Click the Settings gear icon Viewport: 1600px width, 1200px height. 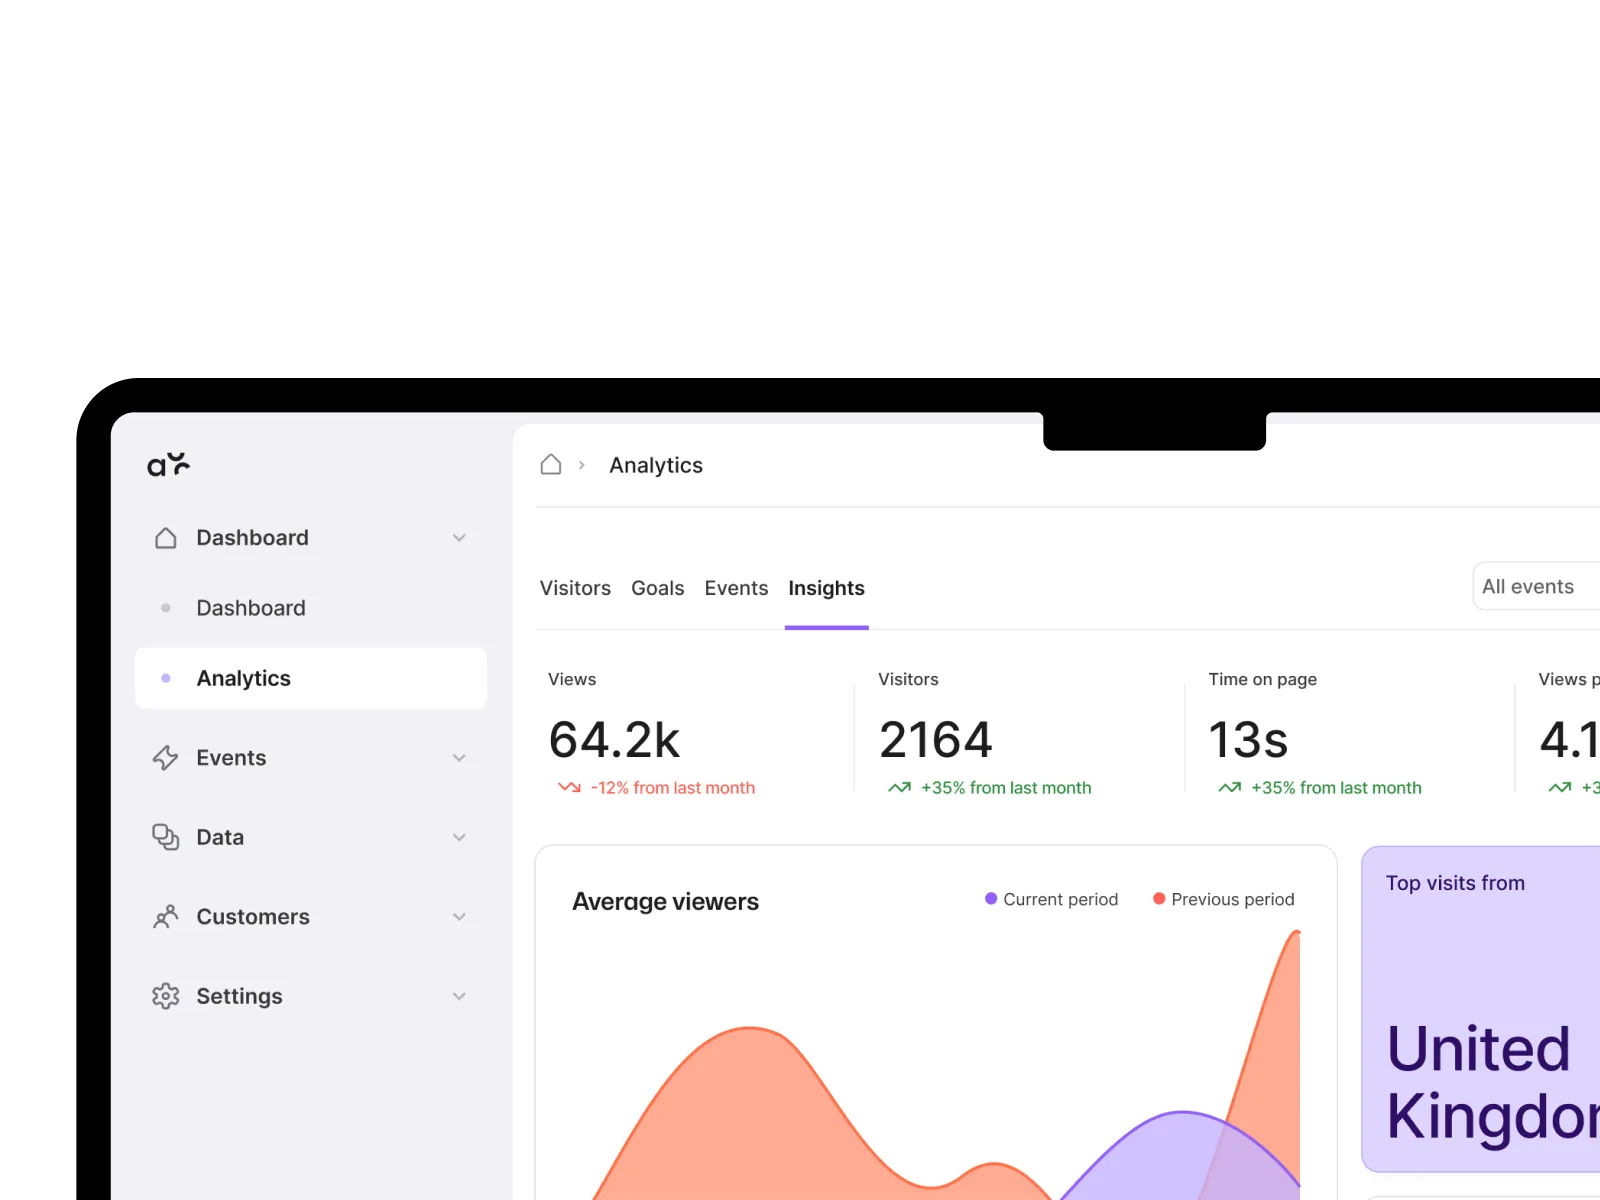click(165, 996)
